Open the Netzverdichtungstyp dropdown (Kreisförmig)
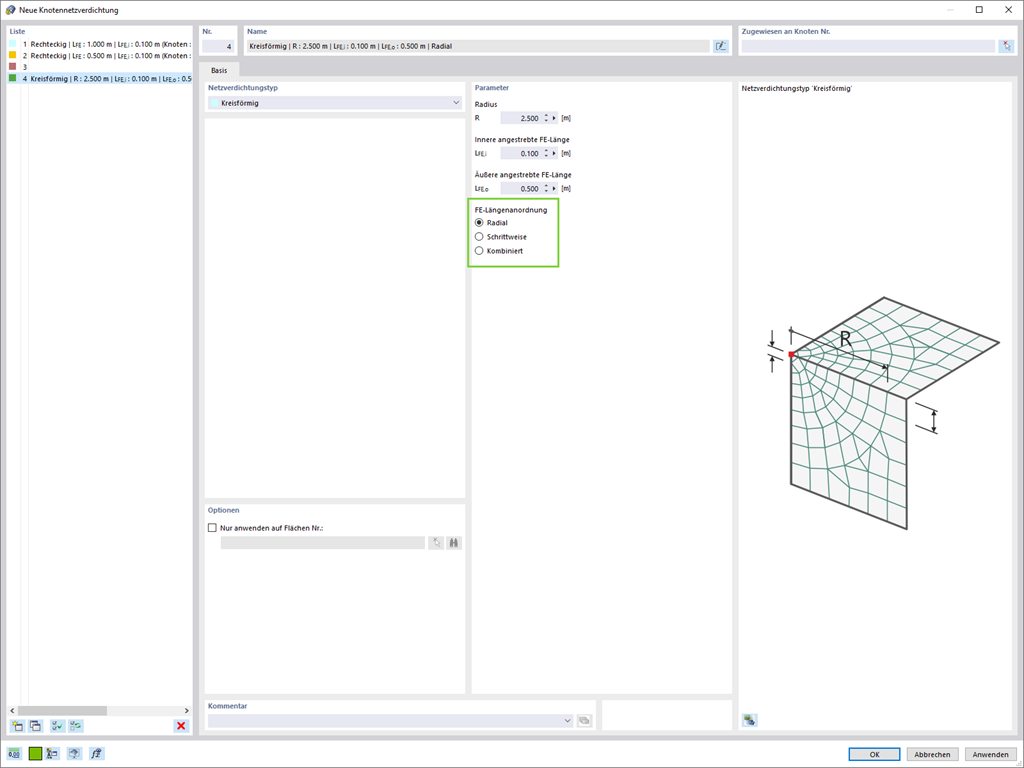1024x768 pixels. point(335,103)
